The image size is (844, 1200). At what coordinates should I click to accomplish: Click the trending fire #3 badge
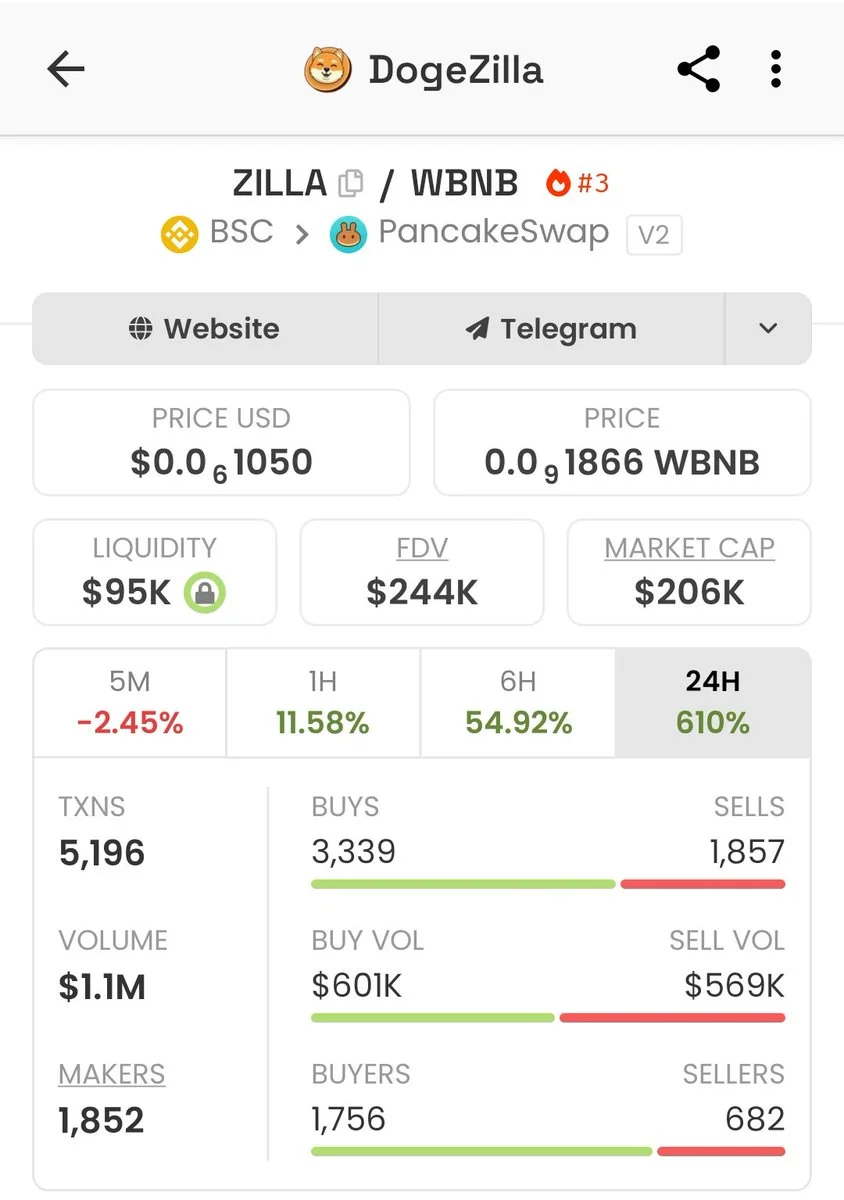pos(577,183)
